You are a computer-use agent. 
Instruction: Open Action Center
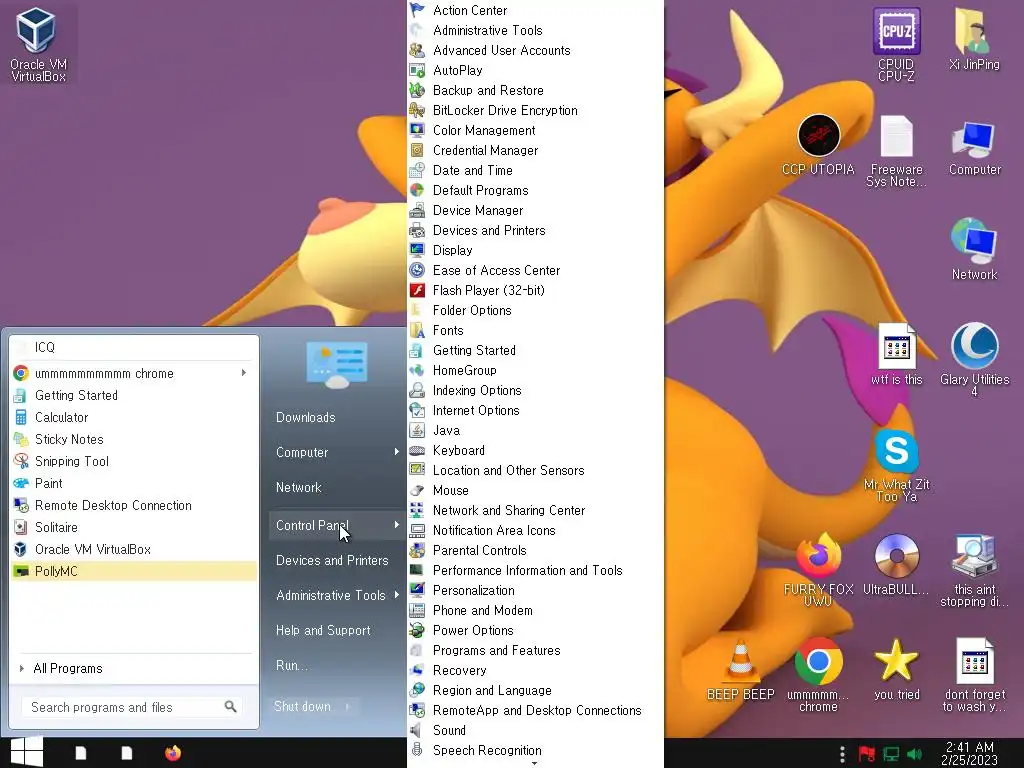[470, 10]
